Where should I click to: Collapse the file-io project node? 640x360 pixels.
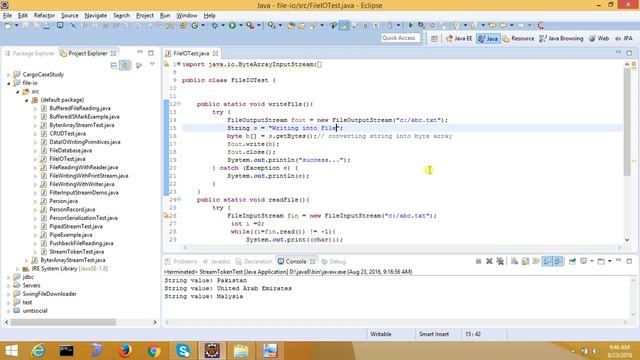click(x=9, y=83)
